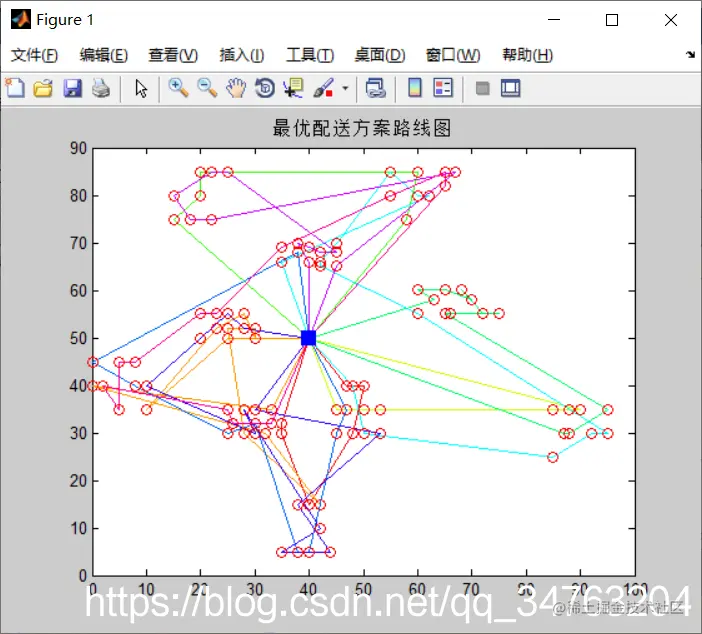The width and height of the screenshot is (702, 634).
Task: Open the 编辑(E) menu
Action: (x=104, y=55)
